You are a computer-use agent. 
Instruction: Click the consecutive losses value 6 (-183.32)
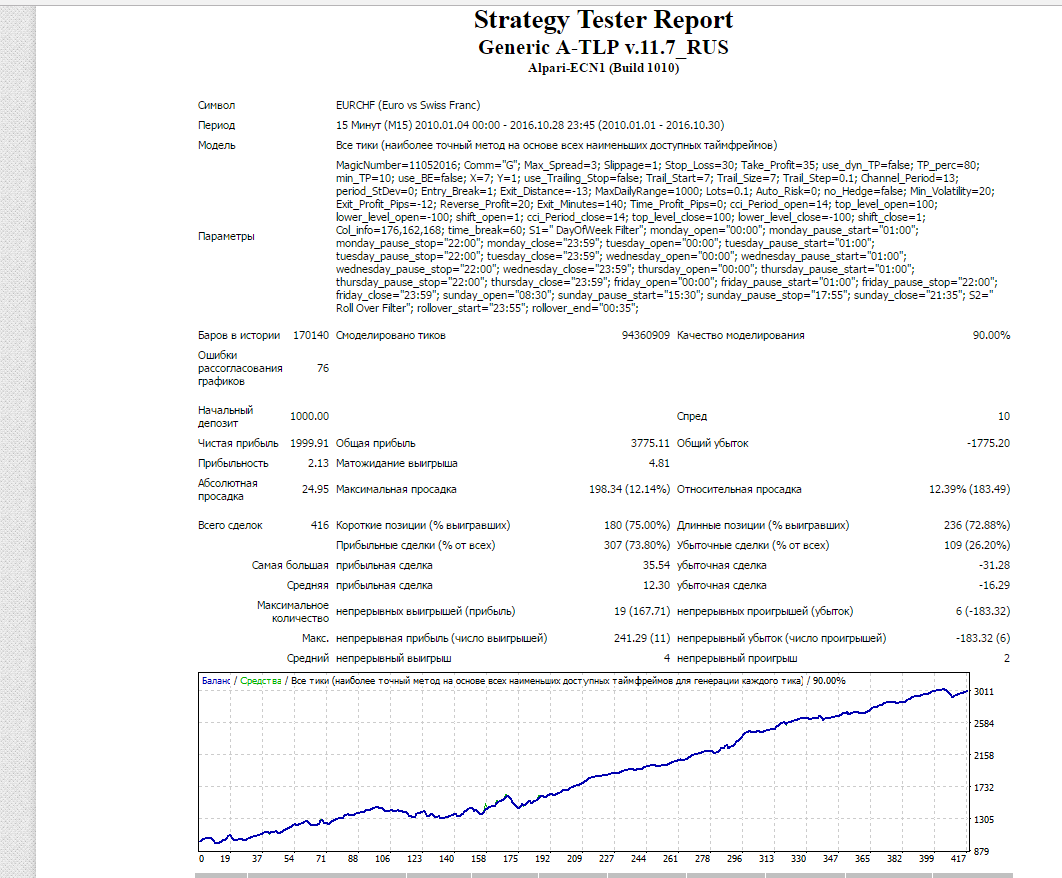(x=983, y=611)
